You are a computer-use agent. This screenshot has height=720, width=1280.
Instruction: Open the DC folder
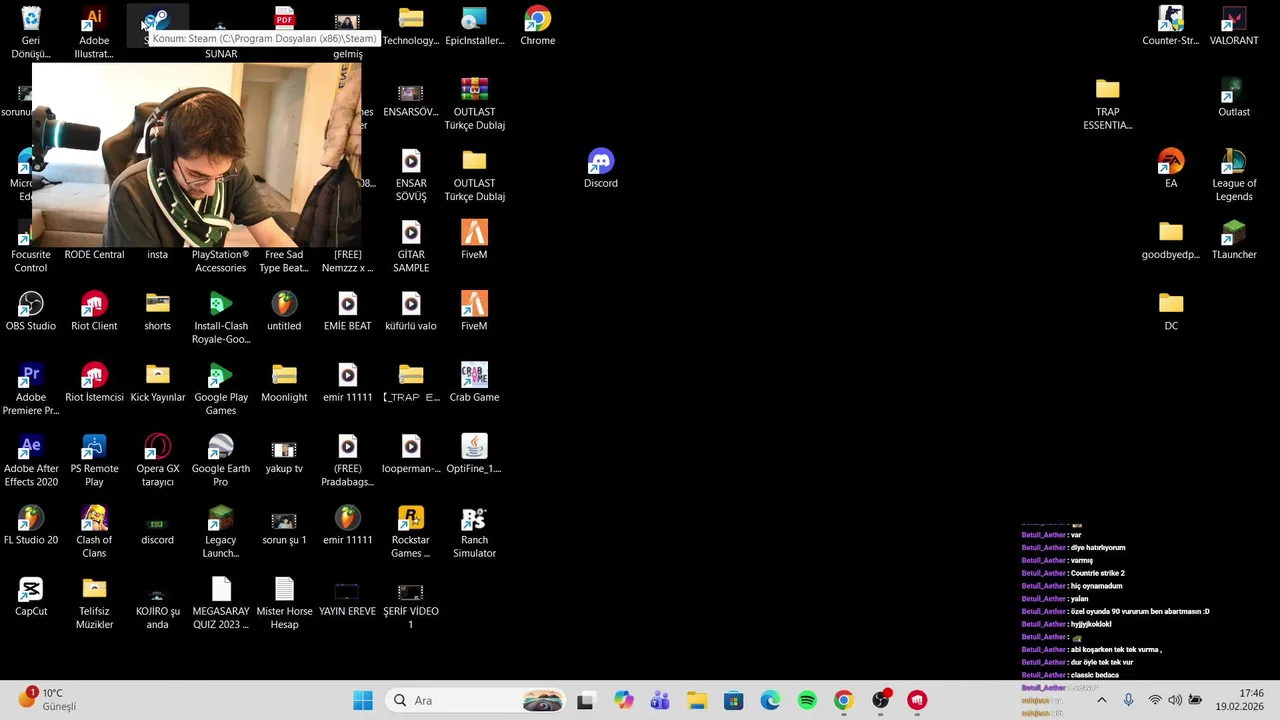click(1171, 311)
